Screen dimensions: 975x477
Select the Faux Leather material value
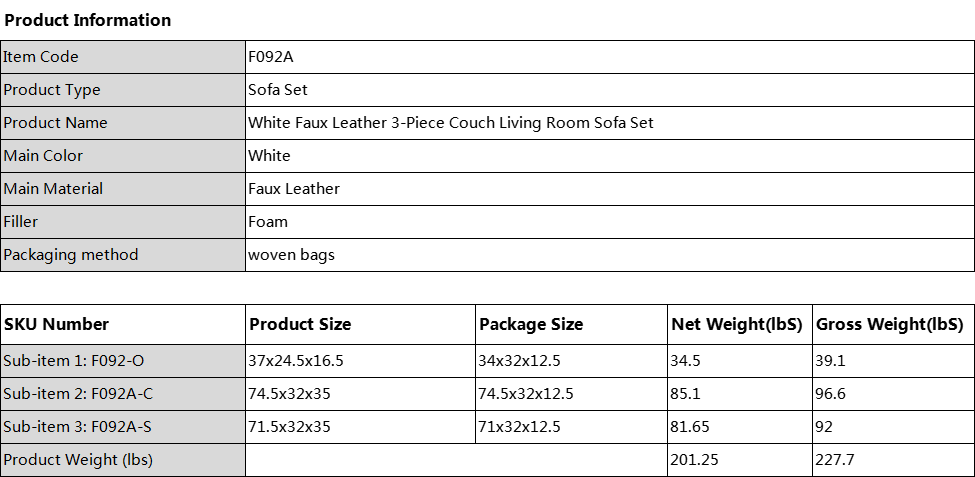click(x=294, y=189)
